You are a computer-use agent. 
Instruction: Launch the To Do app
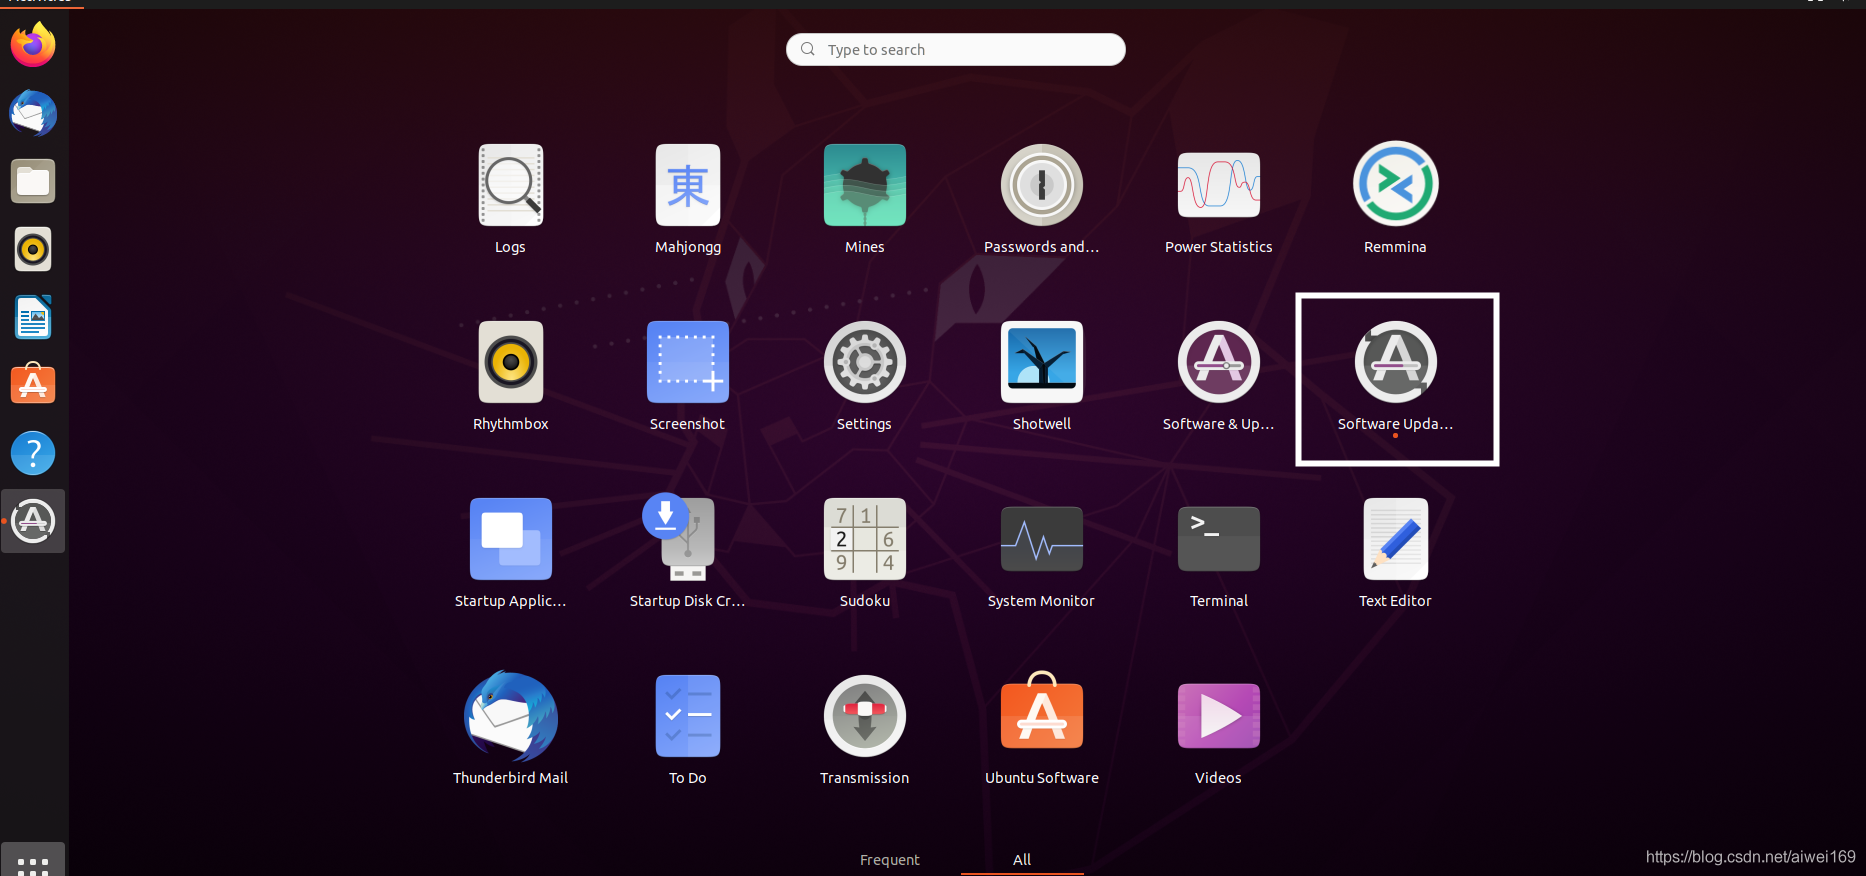pyautogui.click(x=688, y=717)
